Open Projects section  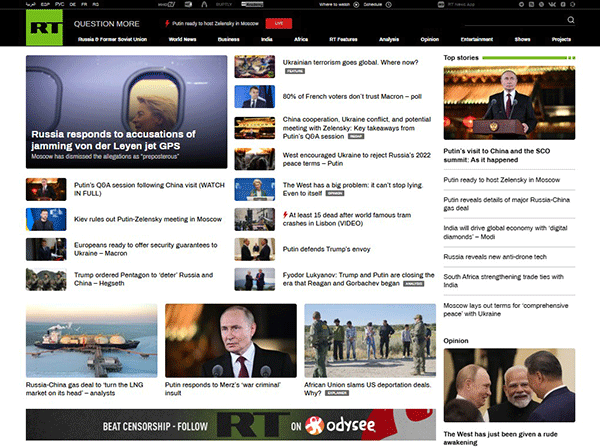tap(561, 39)
